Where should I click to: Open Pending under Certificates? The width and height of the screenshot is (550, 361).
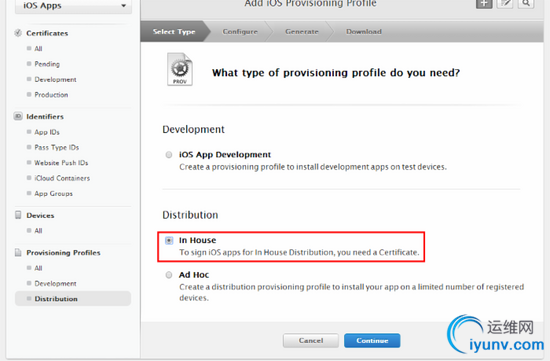[x=47, y=64]
